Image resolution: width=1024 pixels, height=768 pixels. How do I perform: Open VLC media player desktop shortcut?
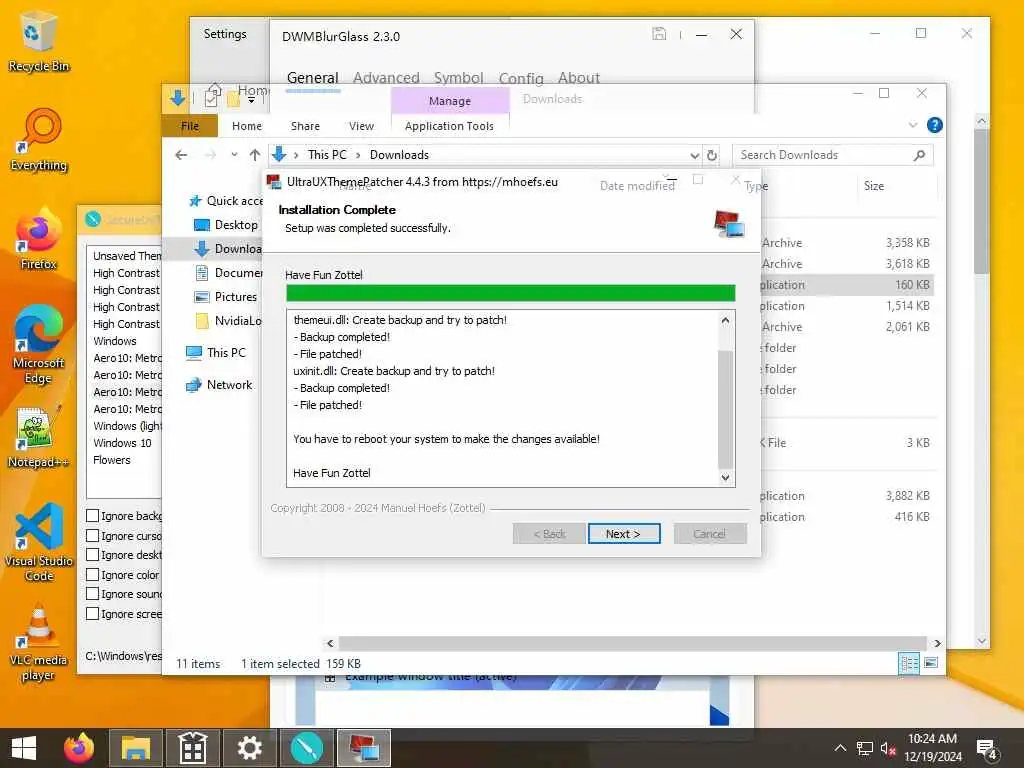pyautogui.click(x=39, y=644)
